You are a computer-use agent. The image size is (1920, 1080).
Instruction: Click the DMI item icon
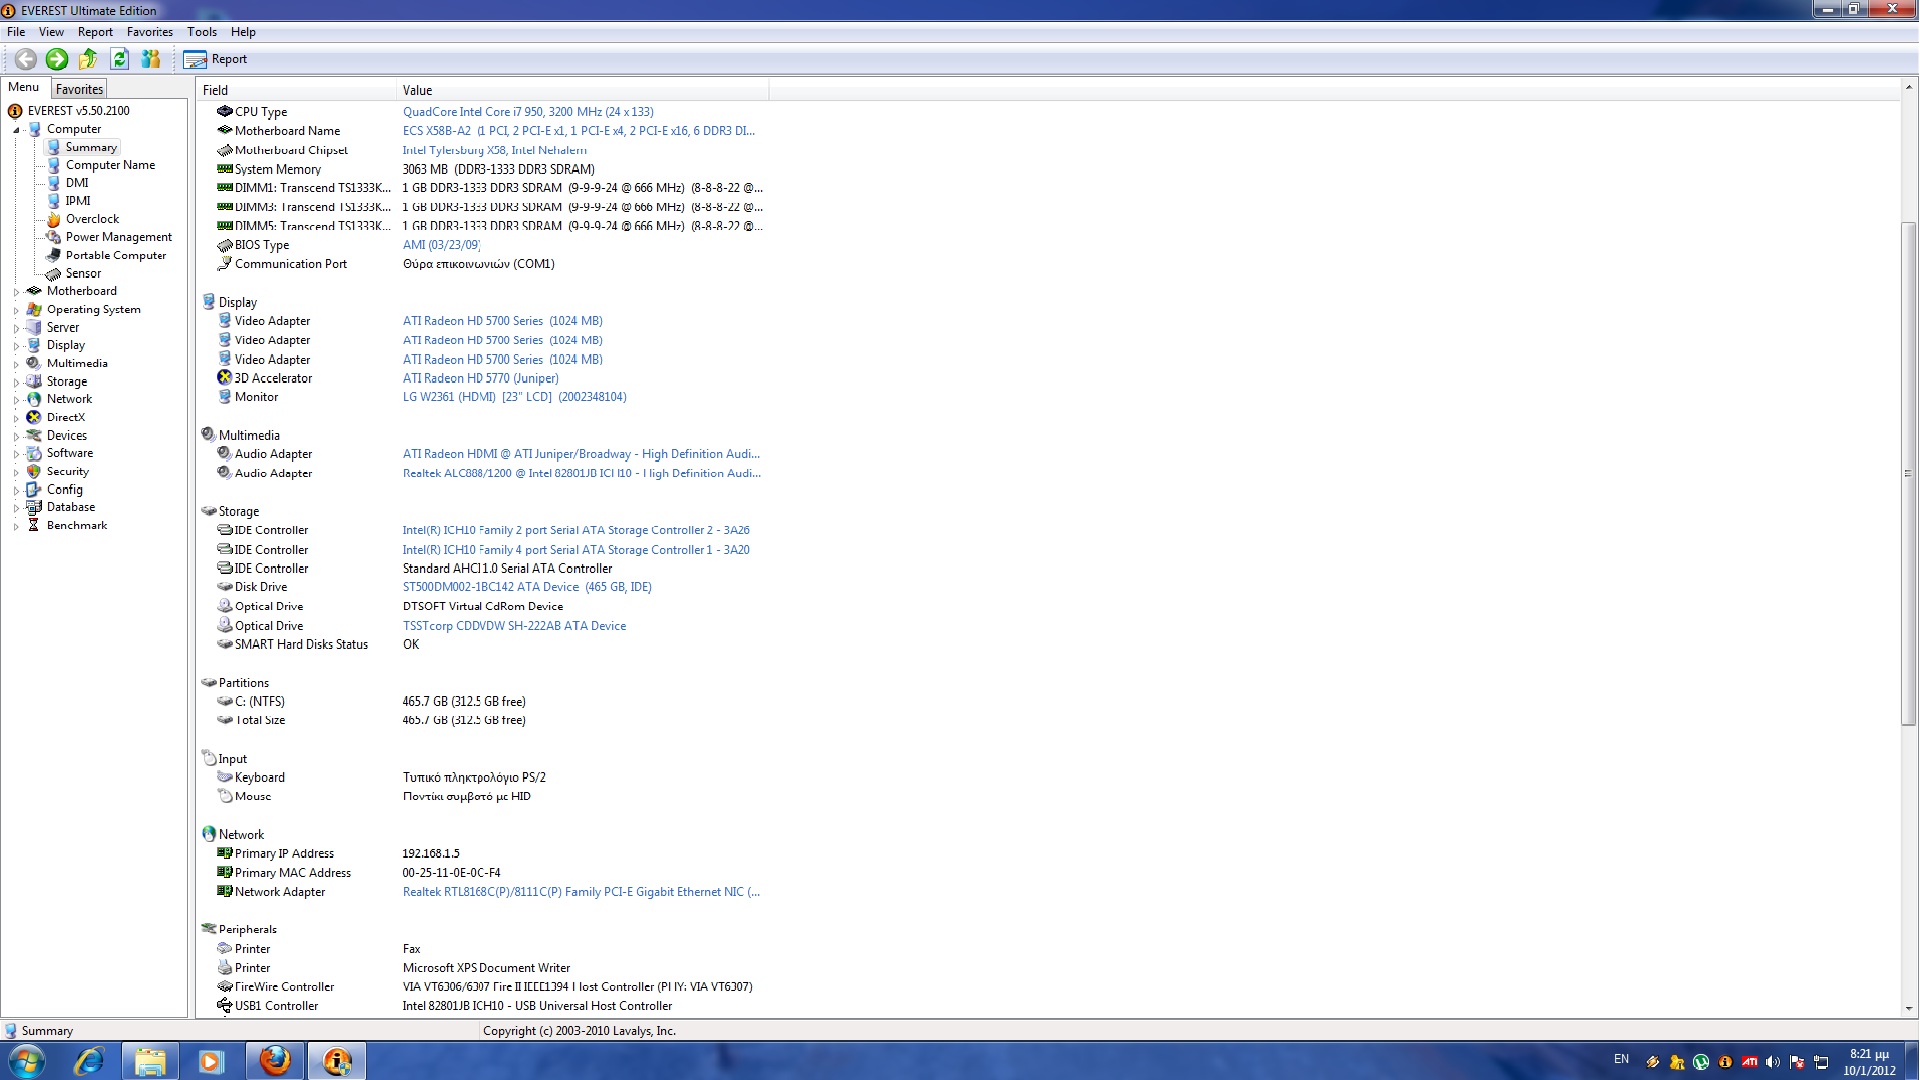tap(54, 183)
